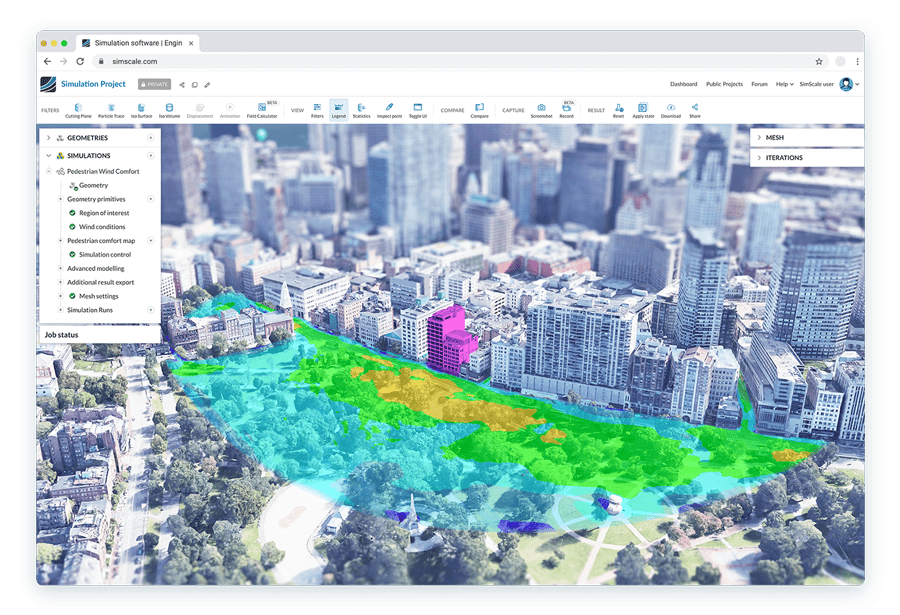Open the Iso Surface filter
The image size is (900, 615).
point(140,110)
